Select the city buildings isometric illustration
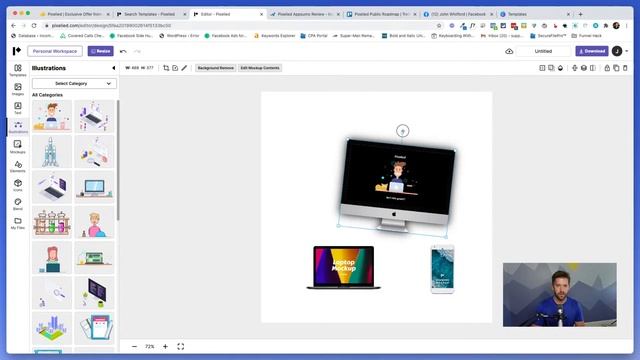The width and height of the screenshot is (640, 360). coord(52,328)
